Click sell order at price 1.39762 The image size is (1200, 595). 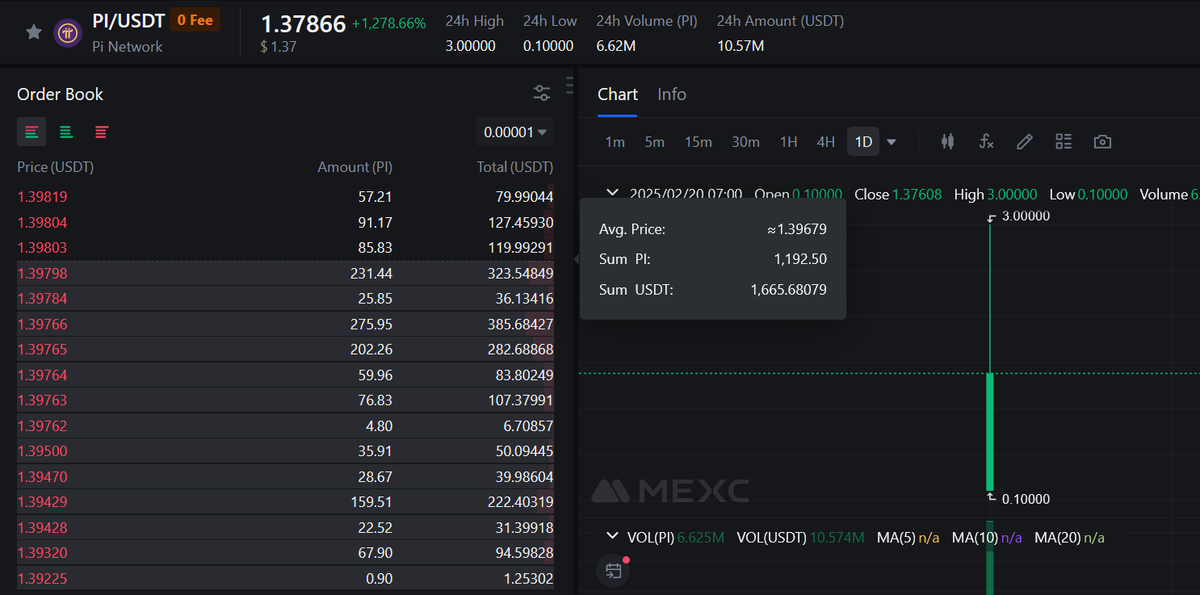285,426
